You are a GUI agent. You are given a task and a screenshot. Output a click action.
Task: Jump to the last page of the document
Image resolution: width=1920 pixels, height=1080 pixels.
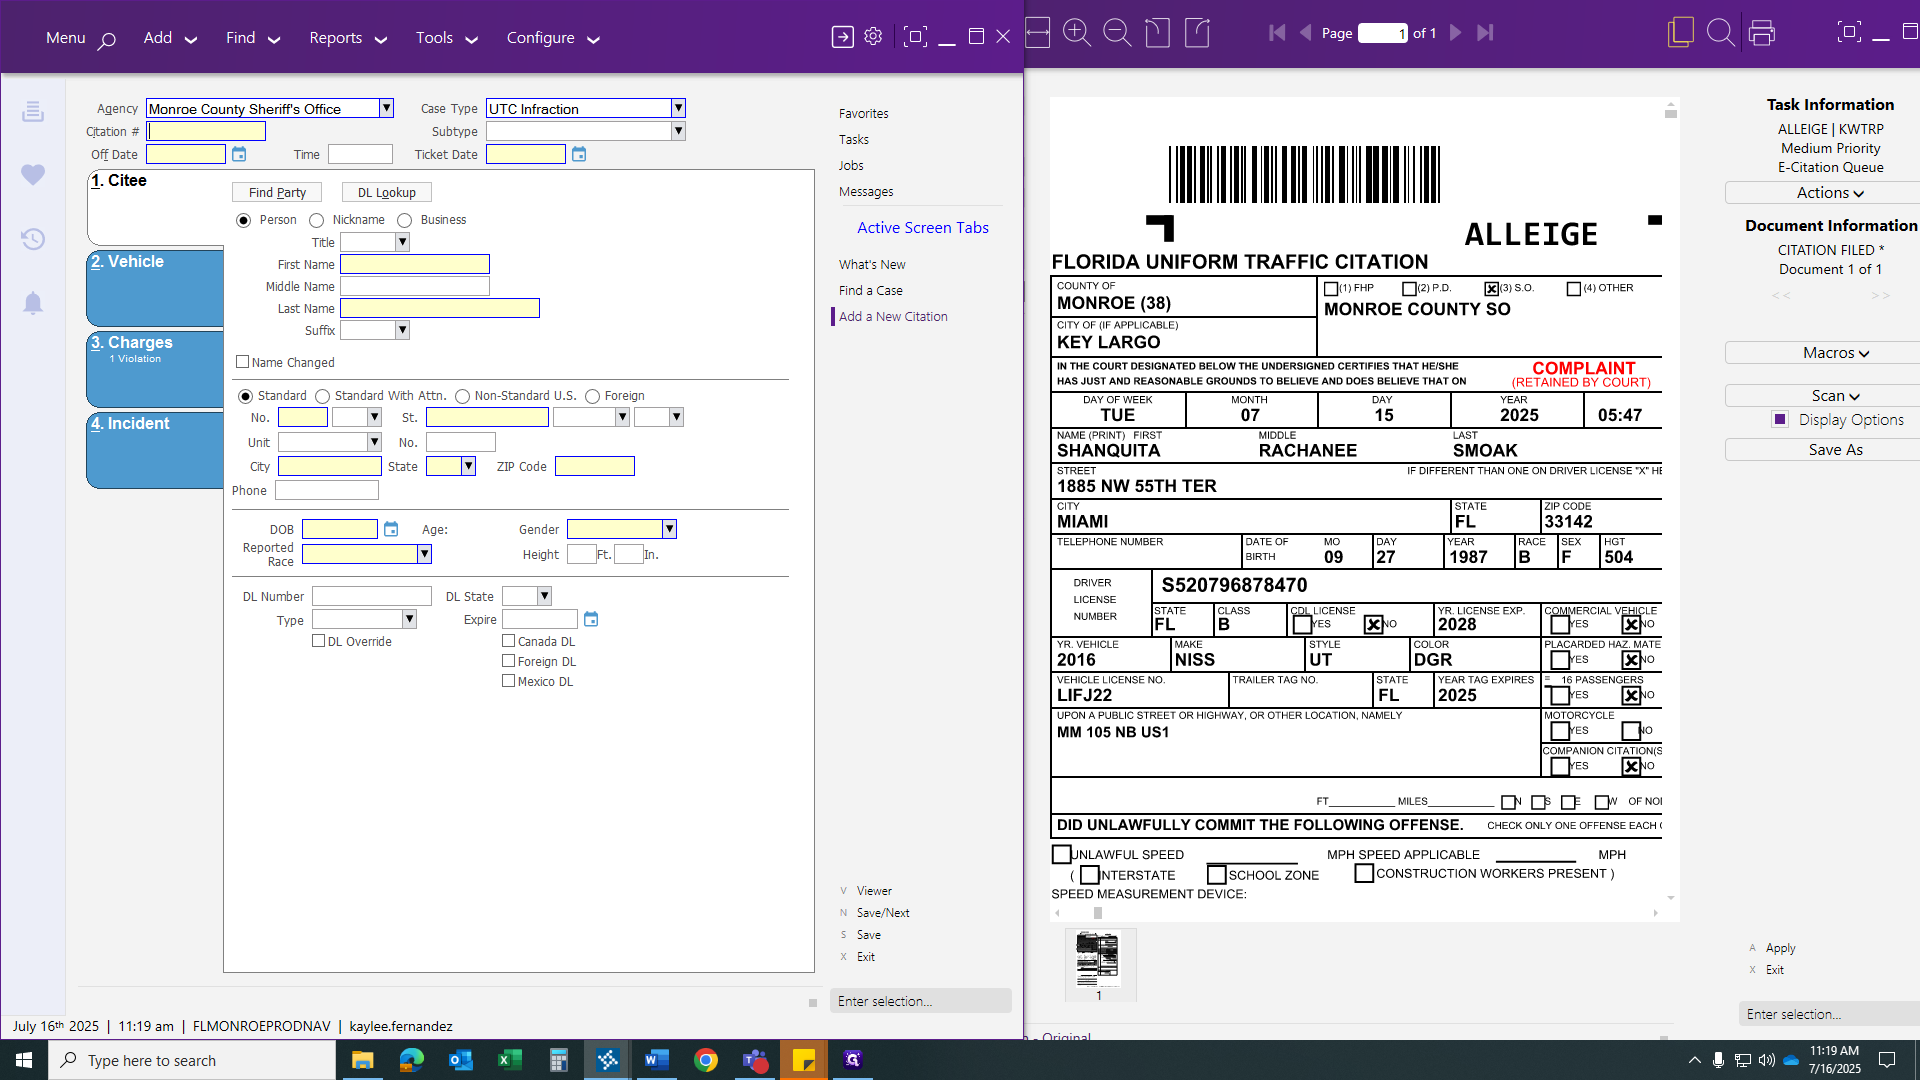(x=1486, y=33)
